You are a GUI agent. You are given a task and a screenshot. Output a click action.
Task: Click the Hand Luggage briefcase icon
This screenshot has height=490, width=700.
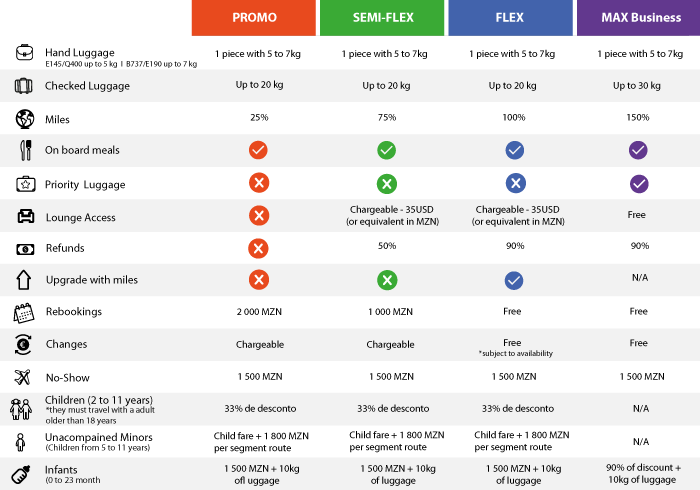(23, 54)
